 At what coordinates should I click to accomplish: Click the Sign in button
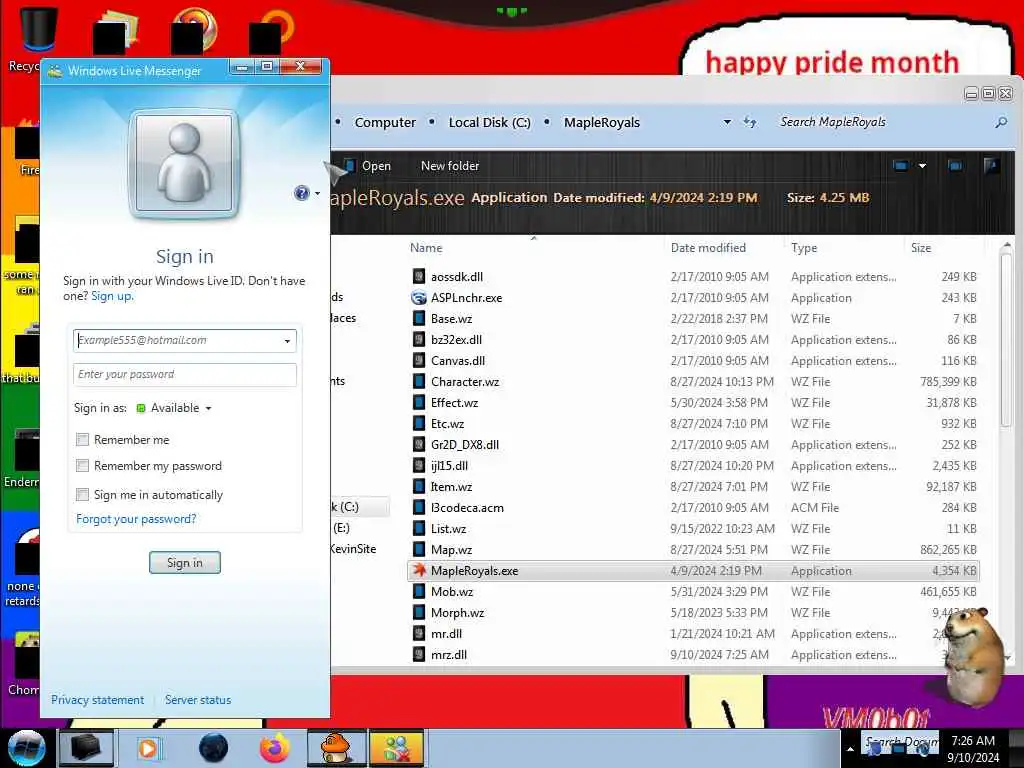pyautogui.click(x=185, y=562)
